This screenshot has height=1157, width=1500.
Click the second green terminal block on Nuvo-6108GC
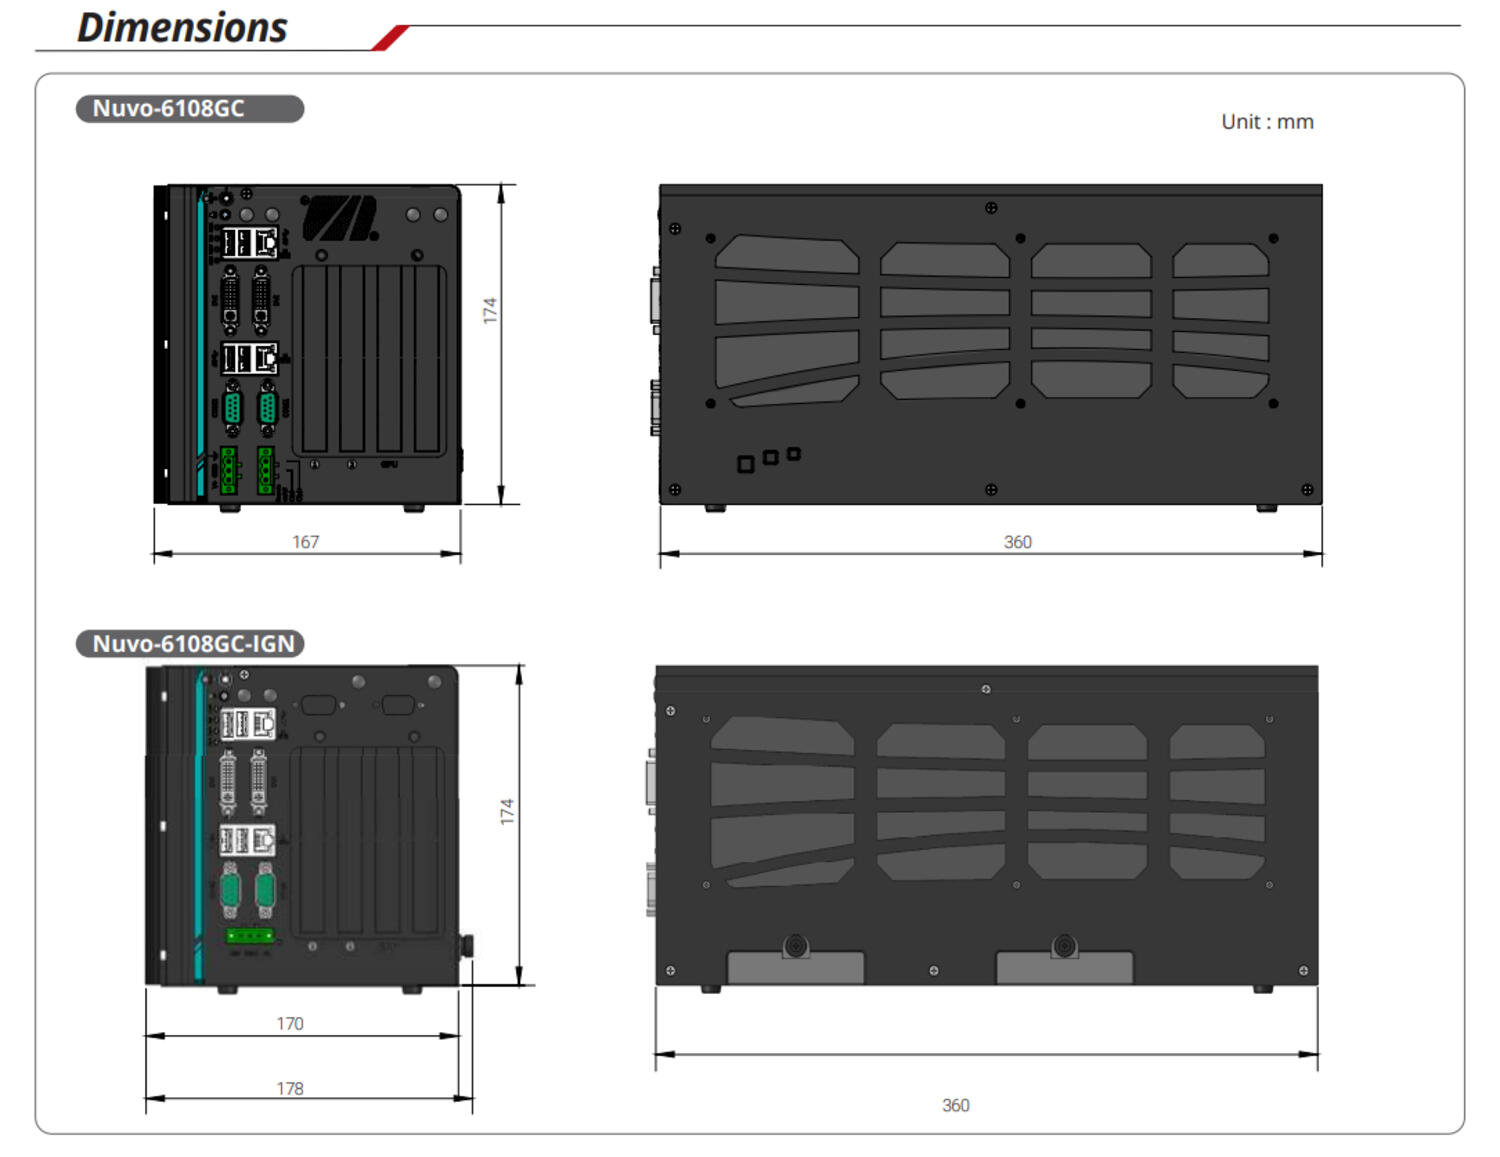click(265, 468)
